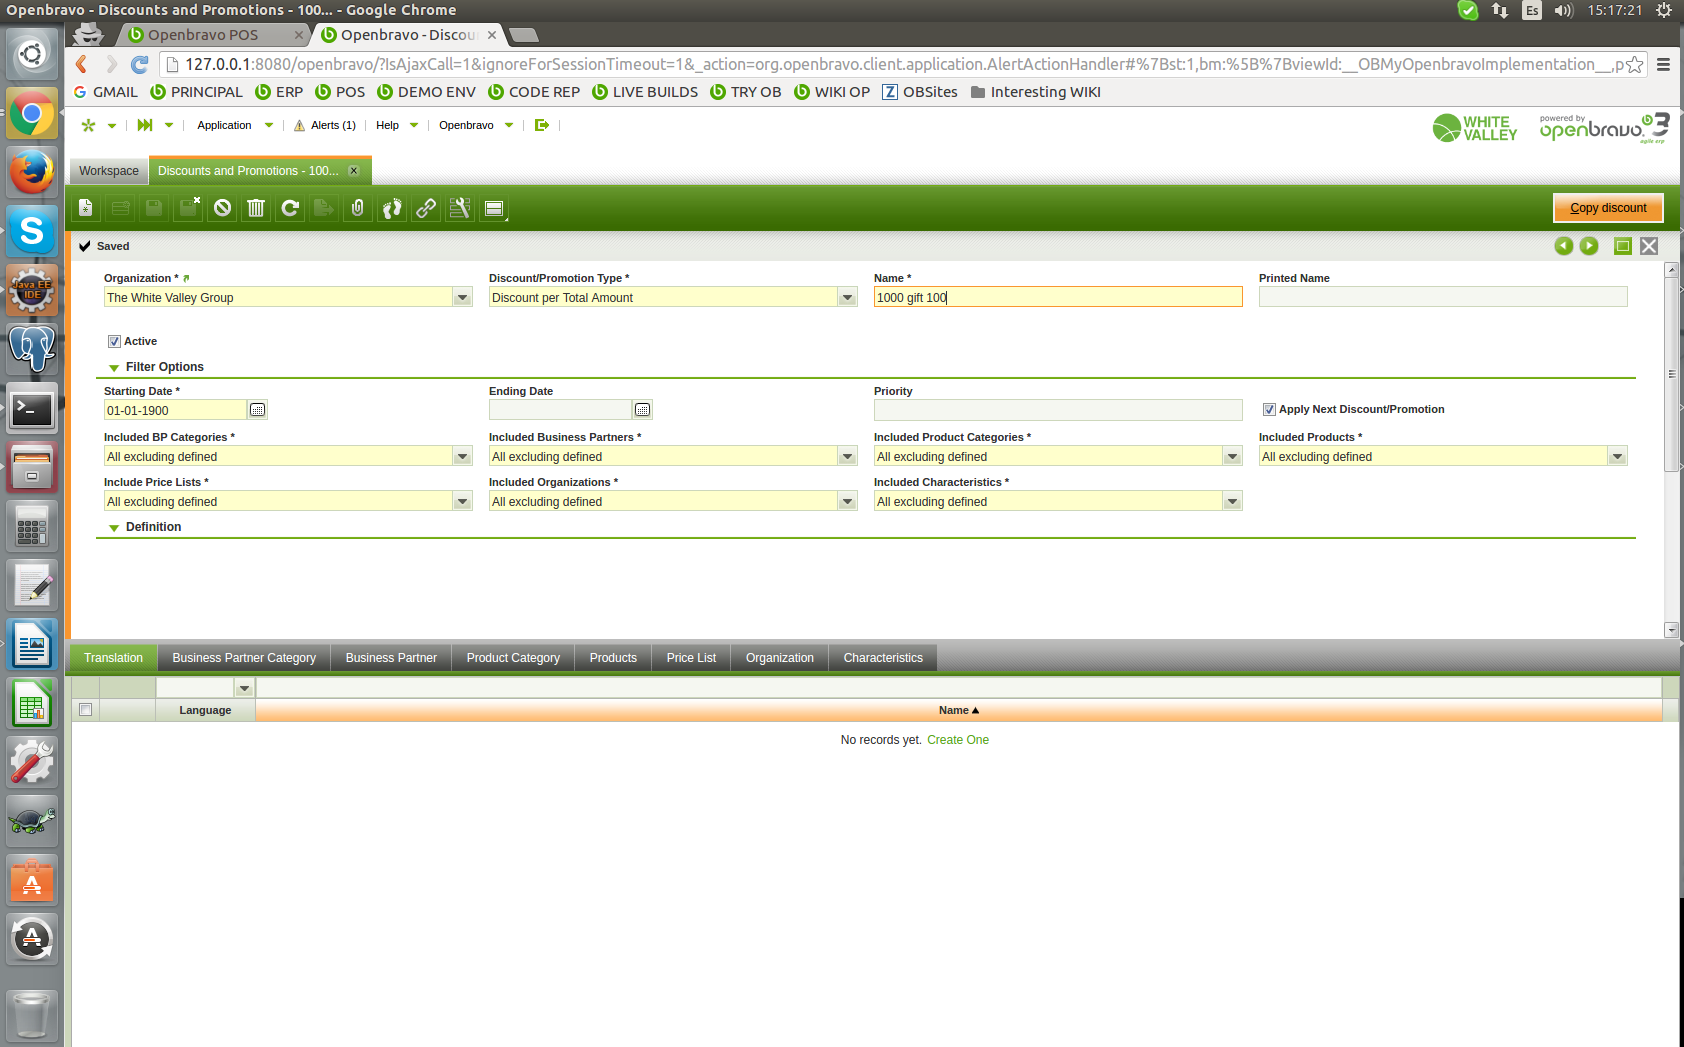Open the Discount/Promotion Type dropdown

[x=847, y=298]
